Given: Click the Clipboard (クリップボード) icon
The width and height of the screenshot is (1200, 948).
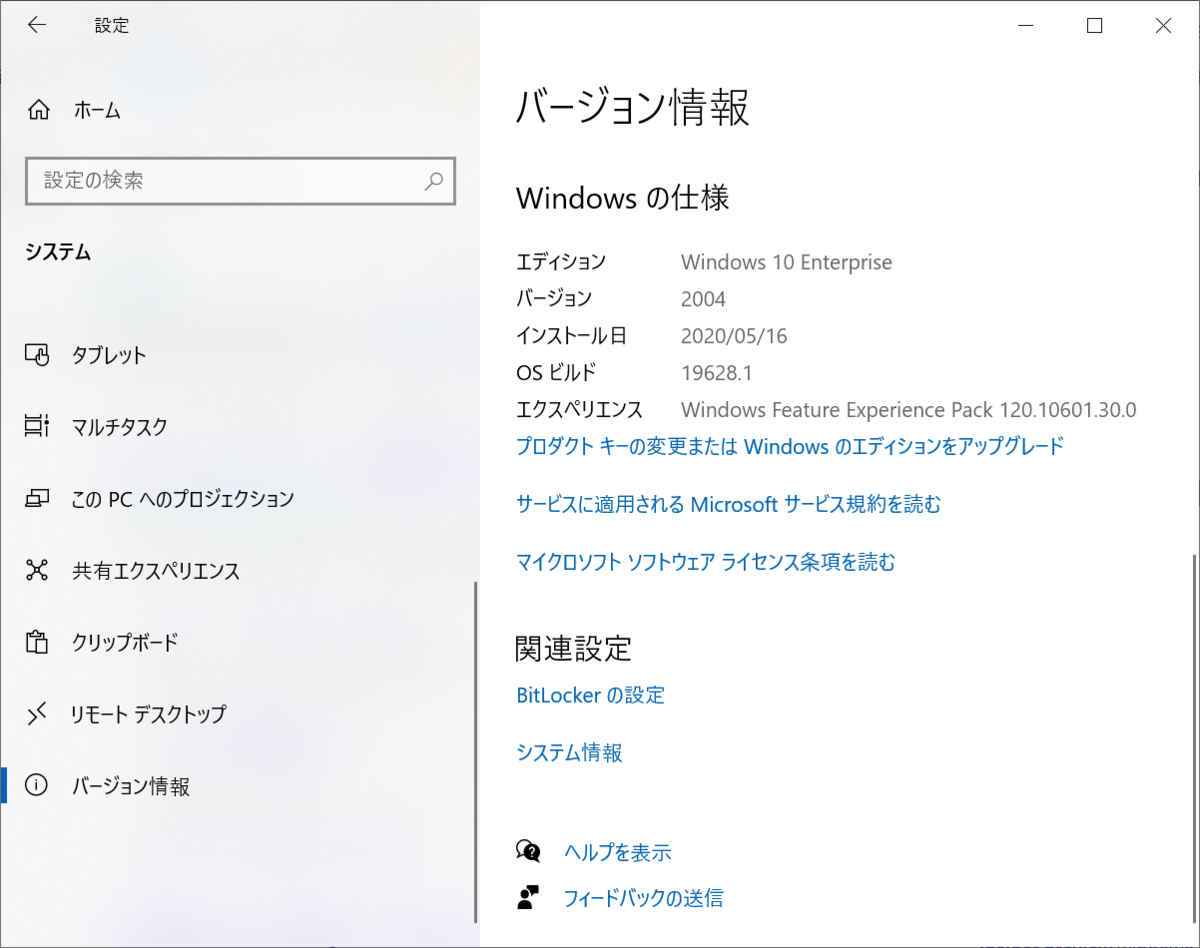Looking at the screenshot, I should coord(37,642).
